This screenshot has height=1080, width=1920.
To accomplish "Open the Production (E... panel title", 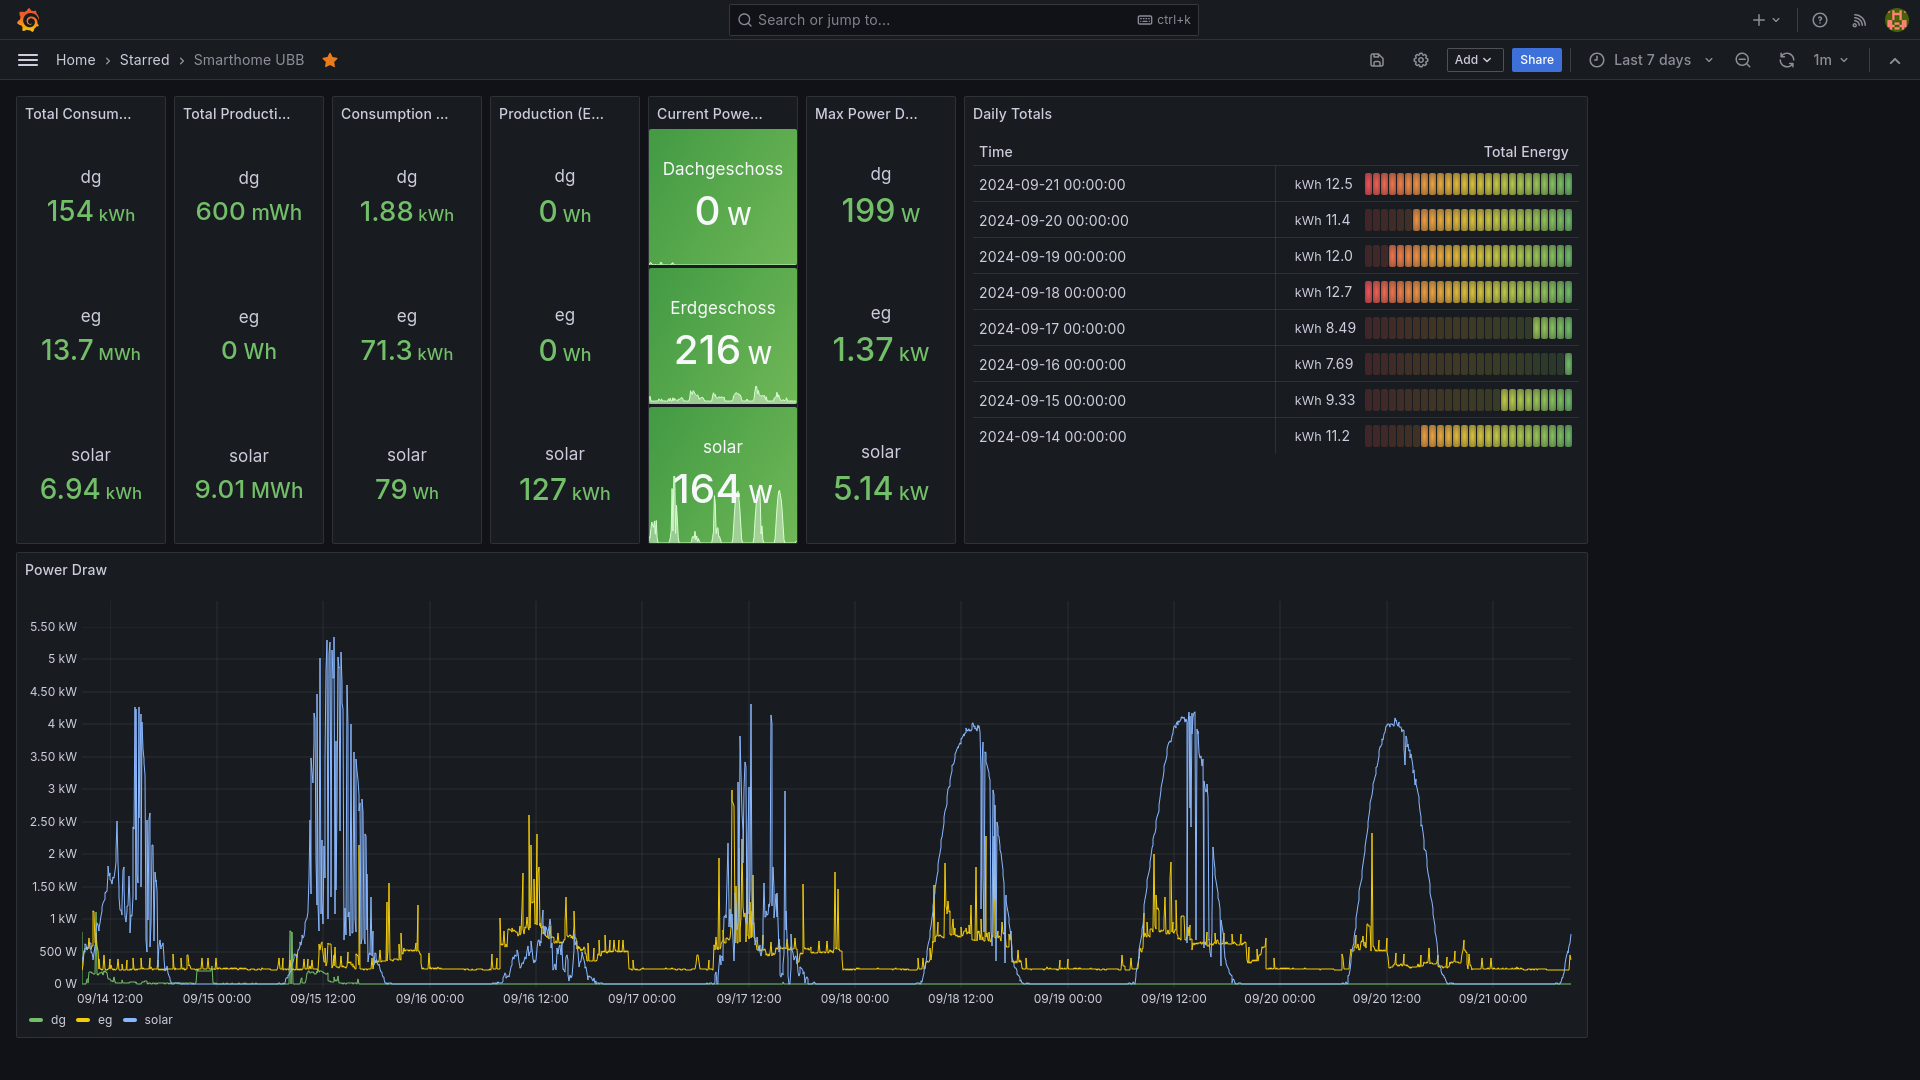I will coord(552,114).
